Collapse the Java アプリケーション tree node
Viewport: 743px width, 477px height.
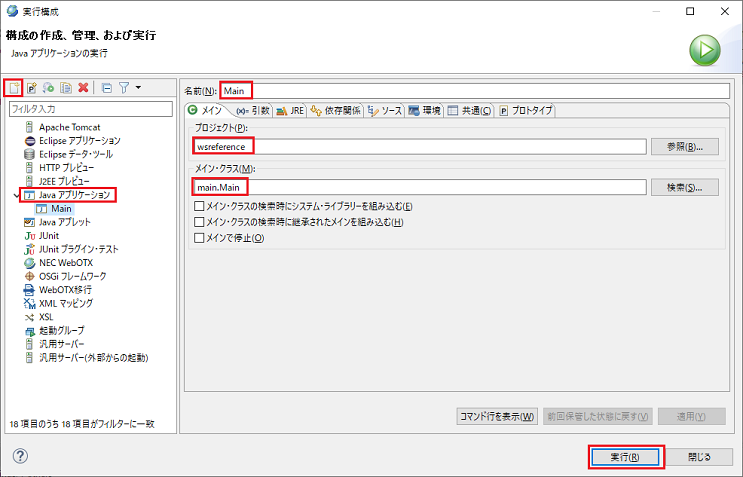(x=14, y=195)
